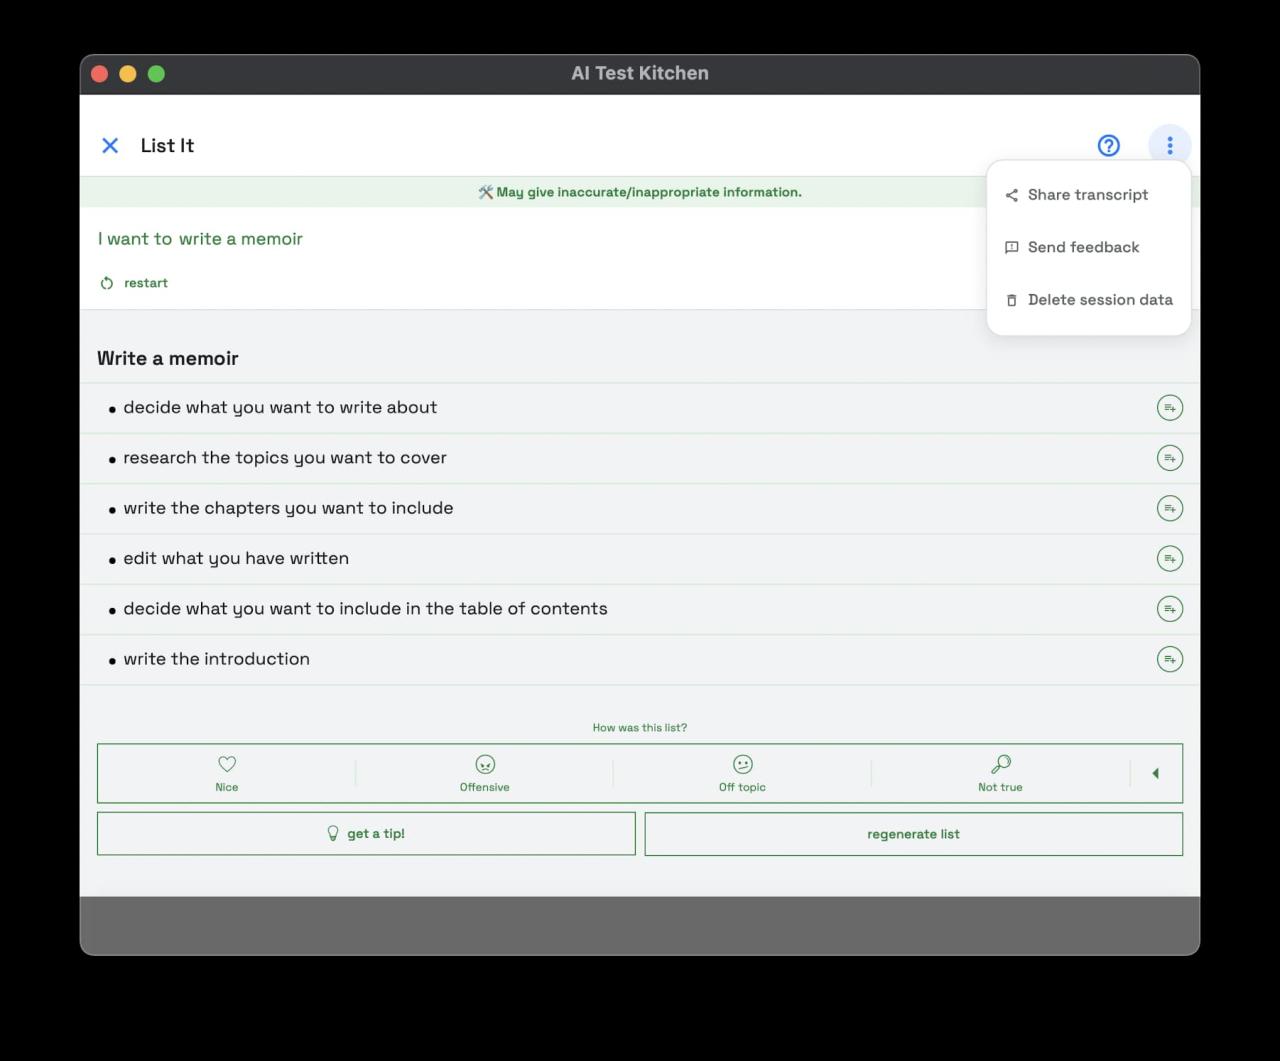This screenshot has height=1061, width=1280.
Task: Expand sub-list for 'research the topics' item
Action: [x=1169, y=458]
